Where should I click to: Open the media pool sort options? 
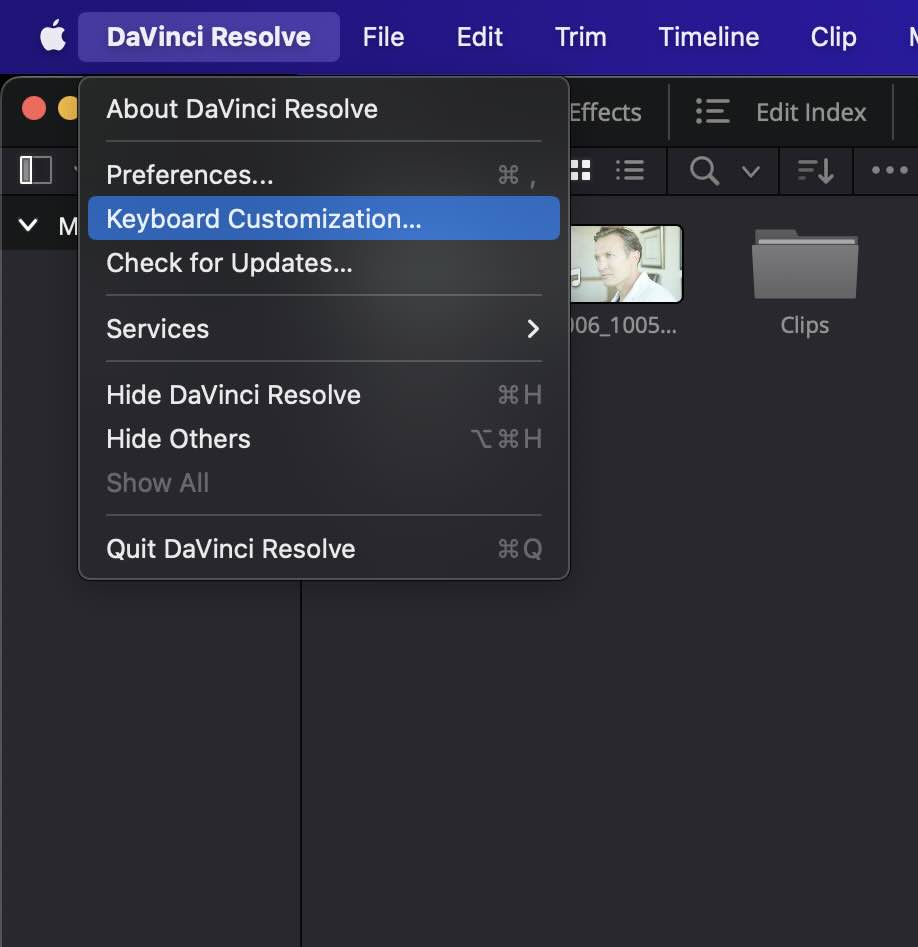click(x=816, y=171)
